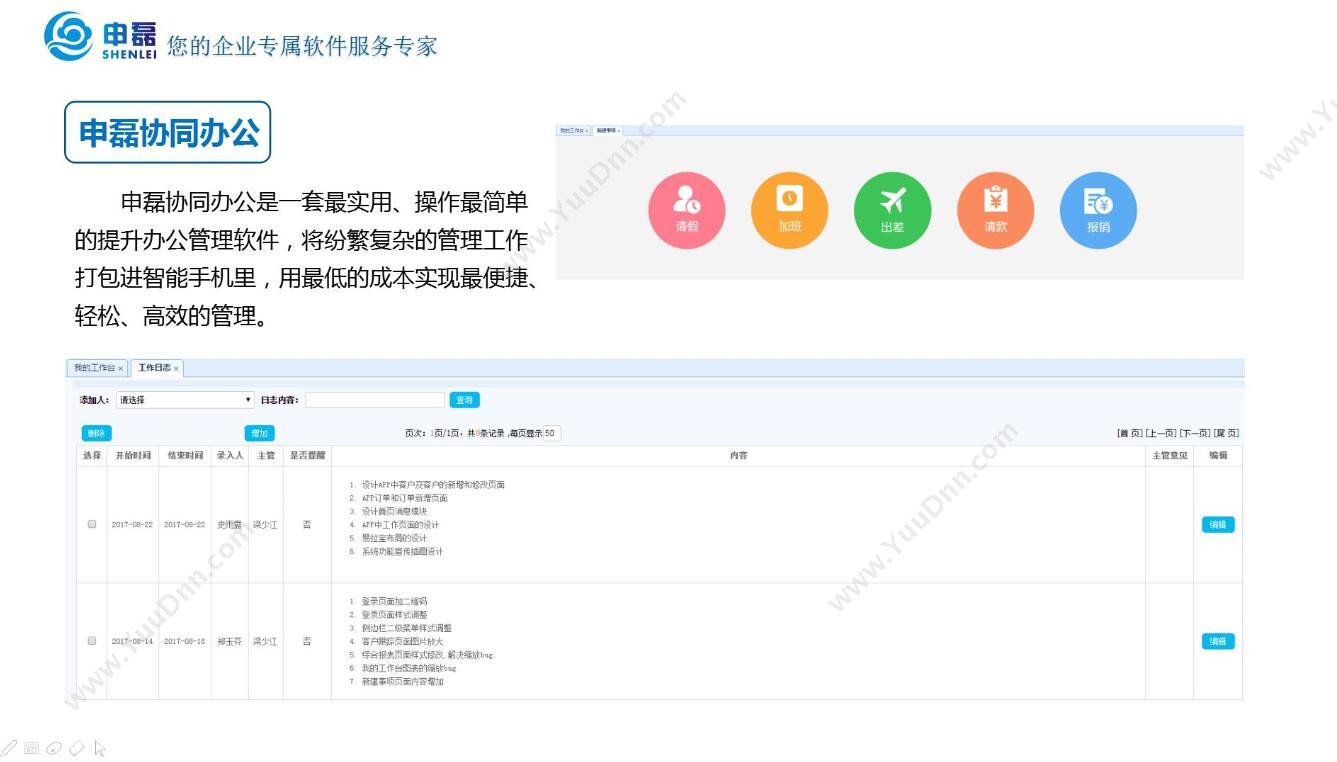
Task: Select the pen annotation tool at bottom left
Action: pos(10,747)
